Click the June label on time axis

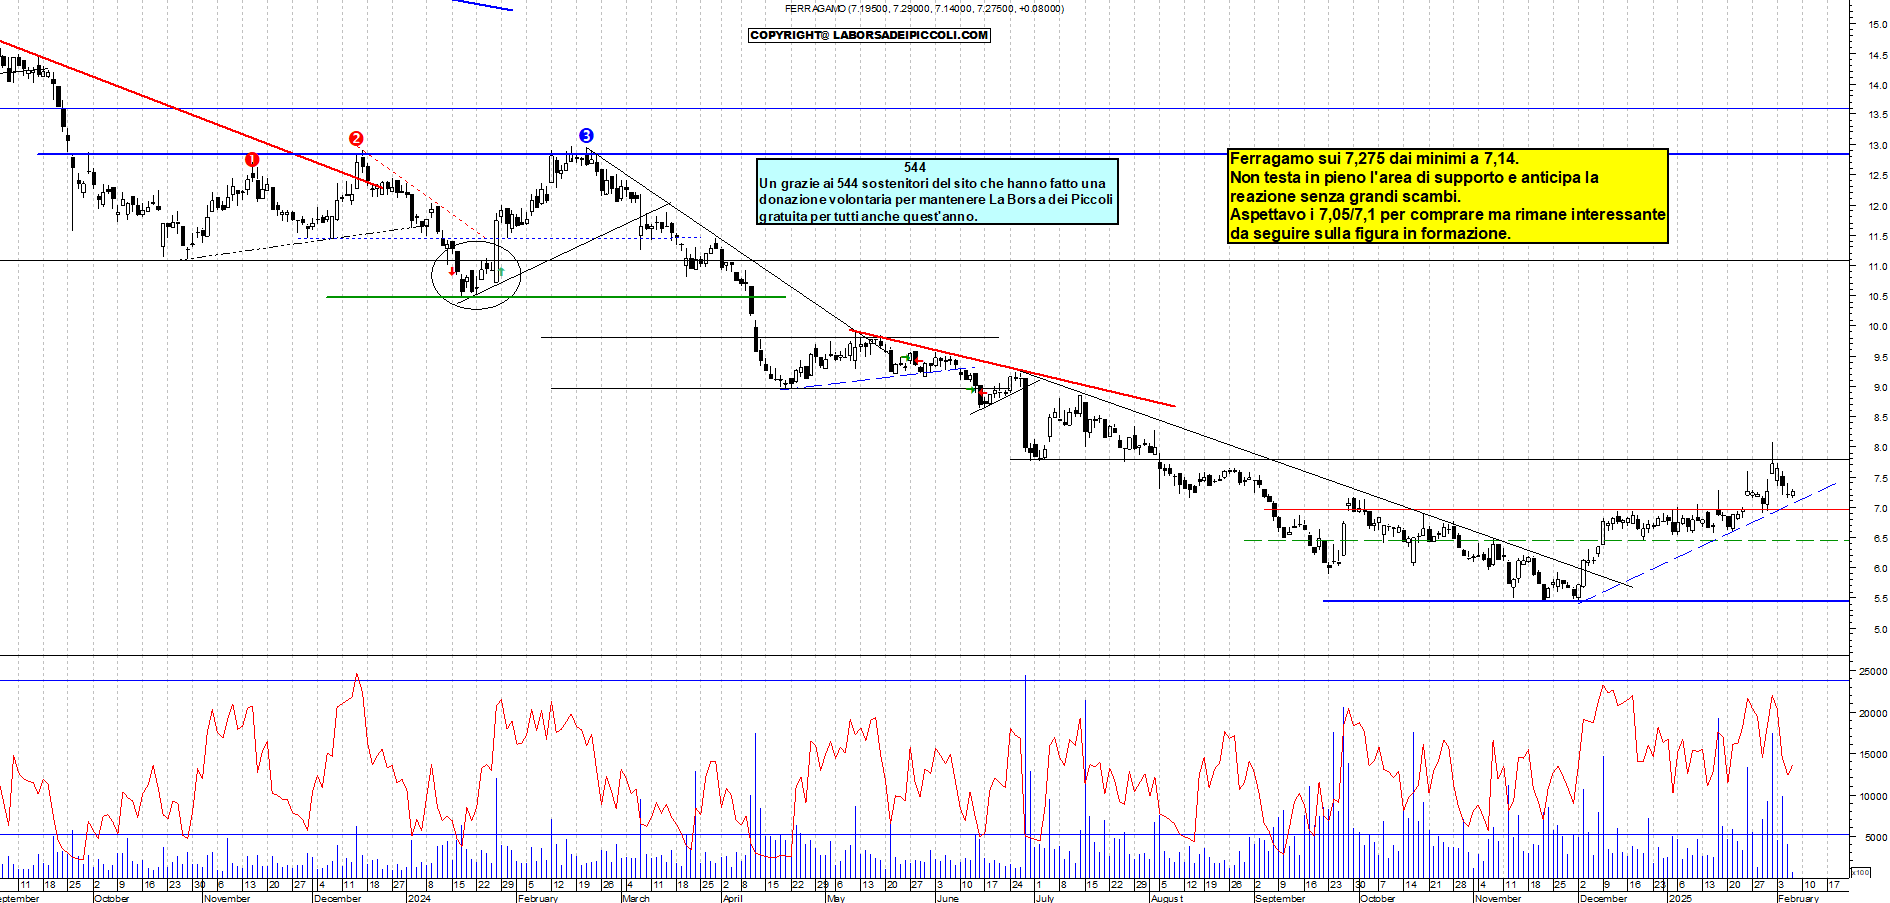(x=947, y=898)
